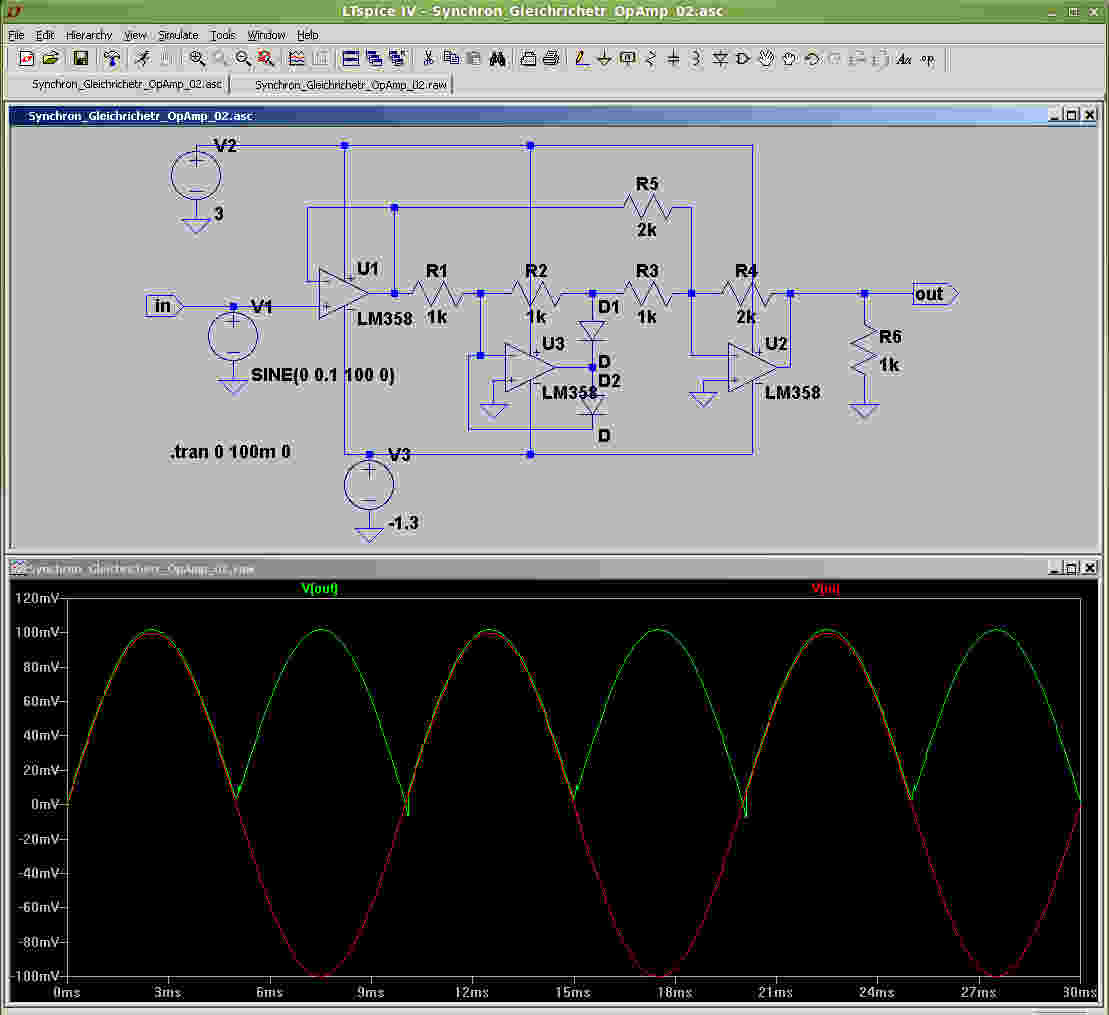Click the U1 op-amp label
The image size is (1109, 1015).
tap(368, 269)
